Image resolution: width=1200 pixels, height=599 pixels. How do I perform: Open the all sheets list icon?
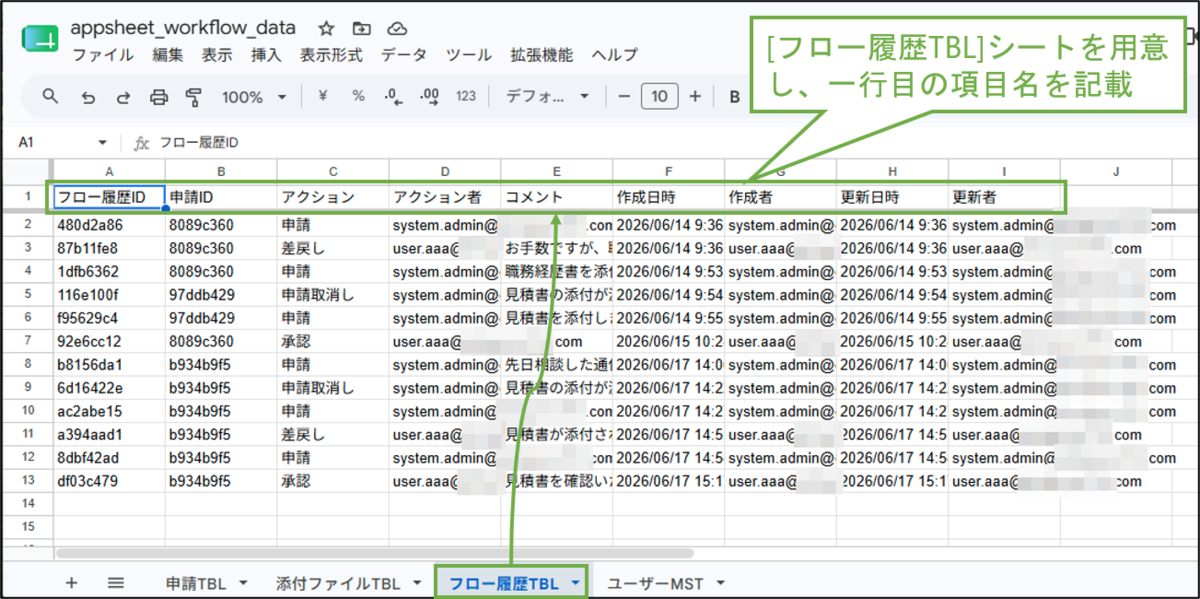(116, 582)
